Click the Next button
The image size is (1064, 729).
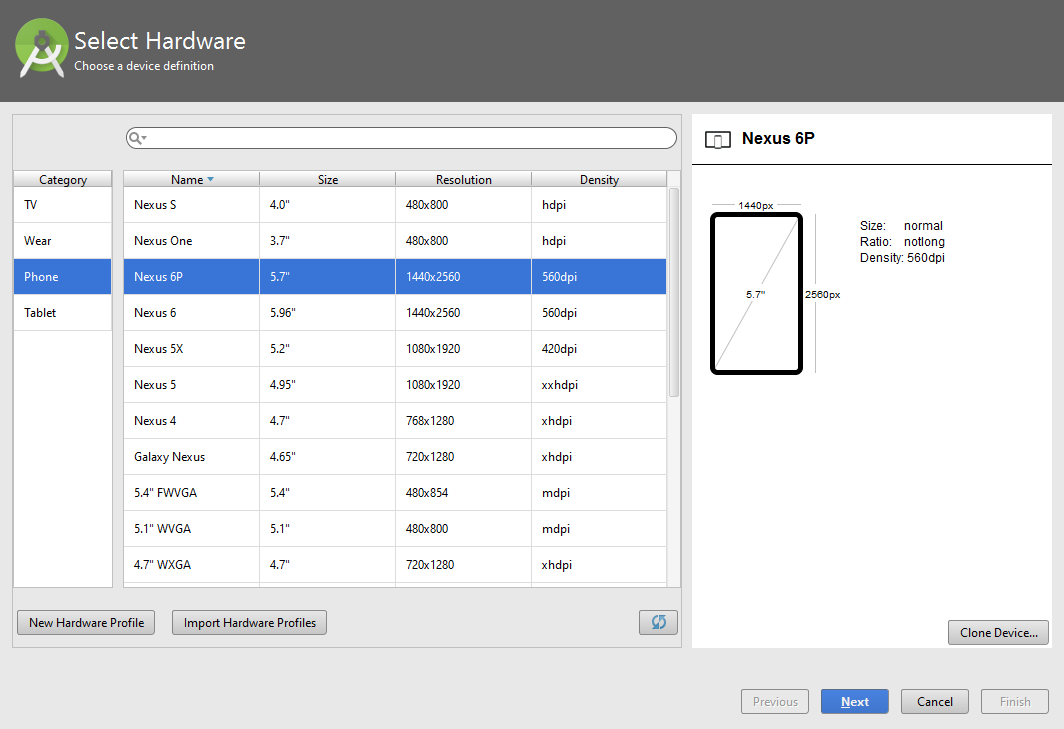(854, 701)
